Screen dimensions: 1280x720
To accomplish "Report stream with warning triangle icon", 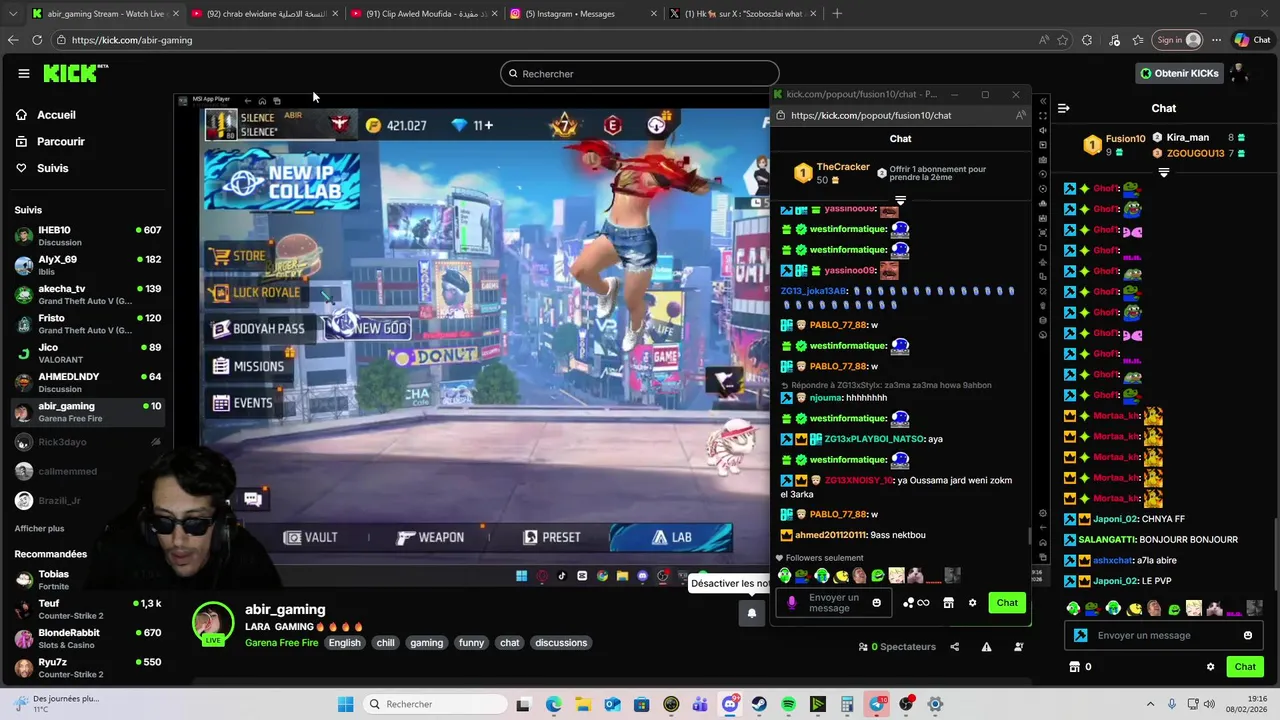I will click(986, 647).
